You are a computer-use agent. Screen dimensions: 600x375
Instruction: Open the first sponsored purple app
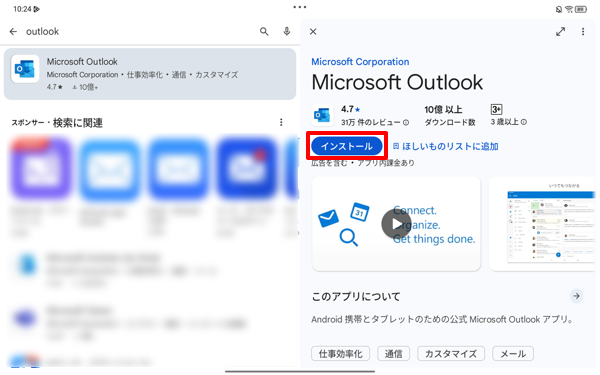(x=41, y=168)
